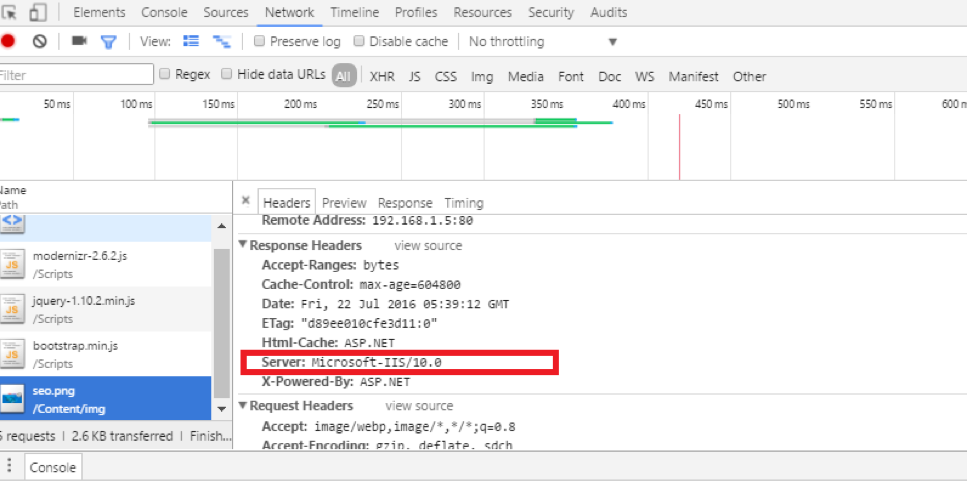Collapse the Request Headers section
Viewport: 967px width, 482px height.
(242, 406)
